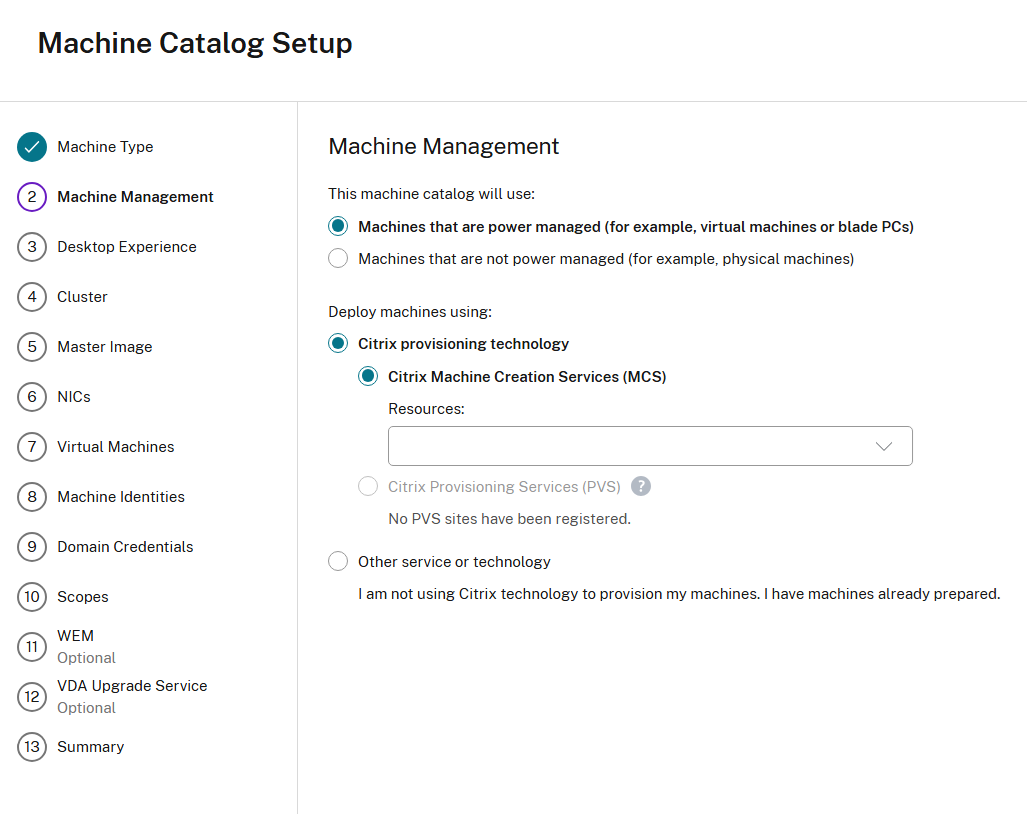Open the optional WEM step
This screenshot has height=814, width=1027.
click(75, 636)
